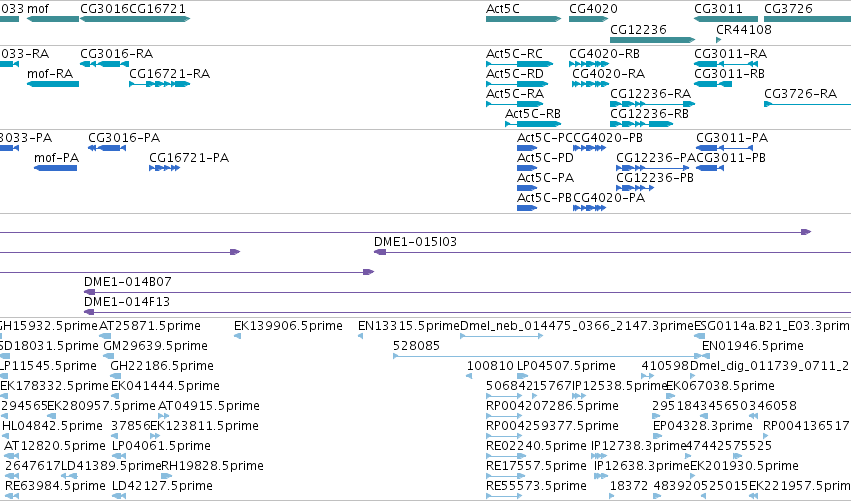
Task: Select the Act5C-PB protein label
Action: click(545, 198)
